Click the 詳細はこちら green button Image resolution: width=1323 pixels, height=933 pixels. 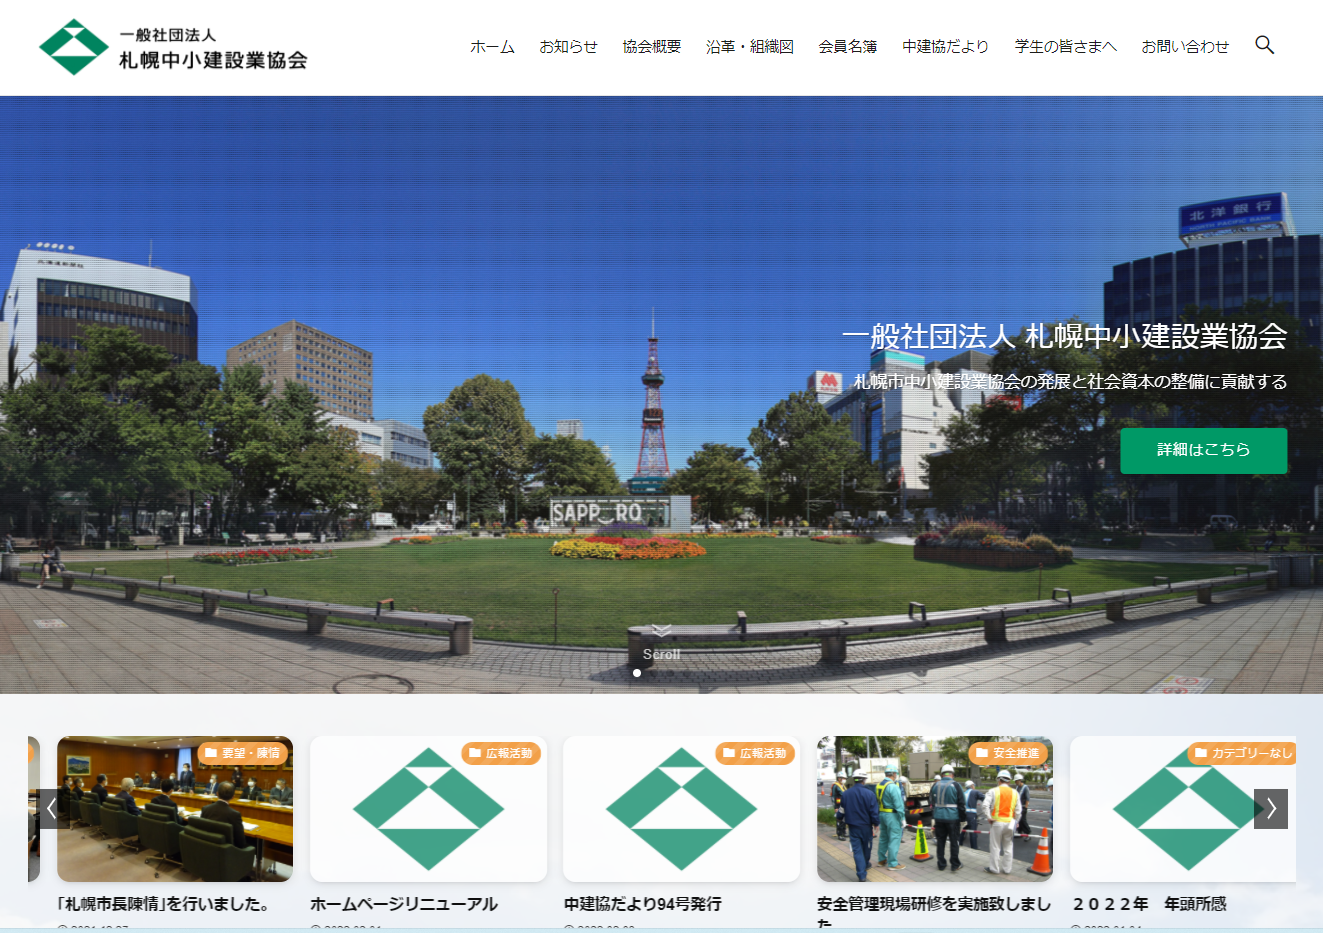(x=1203, y=450)
